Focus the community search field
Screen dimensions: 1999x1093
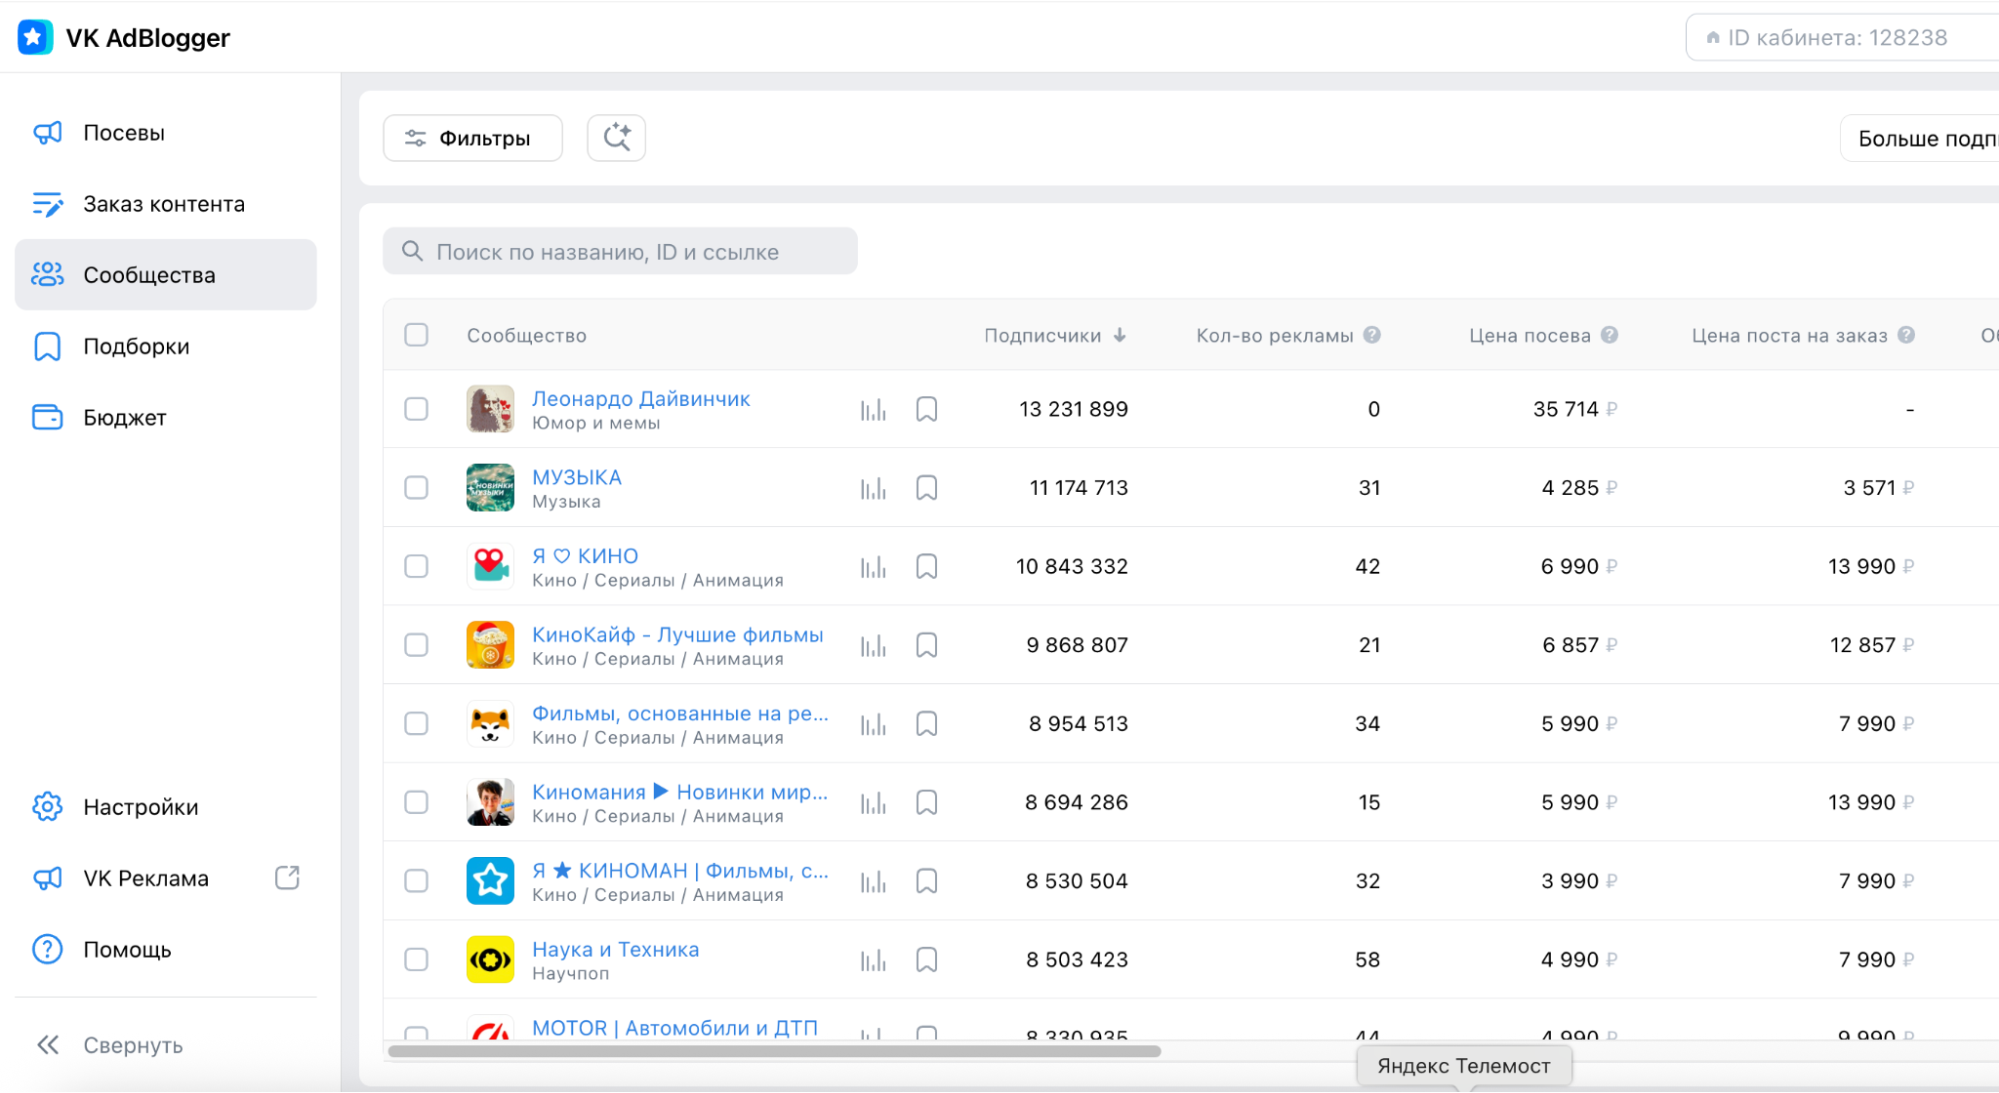click(620, 251)
